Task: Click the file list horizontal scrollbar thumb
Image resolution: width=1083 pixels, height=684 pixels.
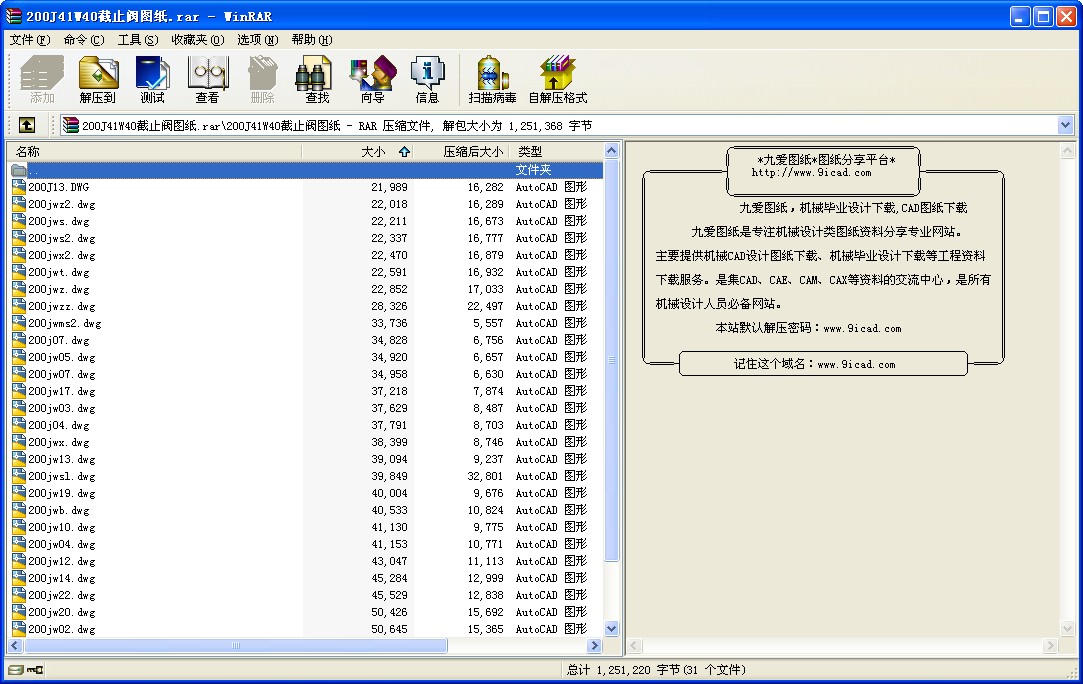Action: click(x=236, y=646)
